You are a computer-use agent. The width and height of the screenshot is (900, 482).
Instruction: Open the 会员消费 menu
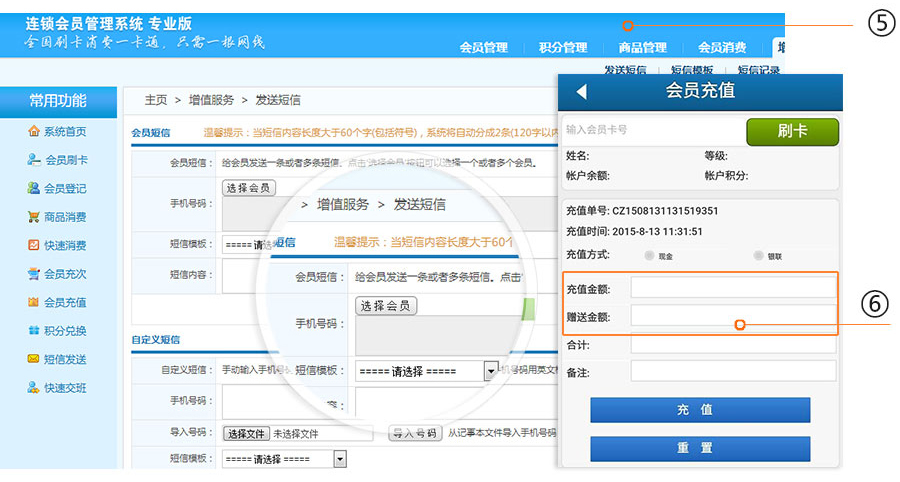coord(722,48)
